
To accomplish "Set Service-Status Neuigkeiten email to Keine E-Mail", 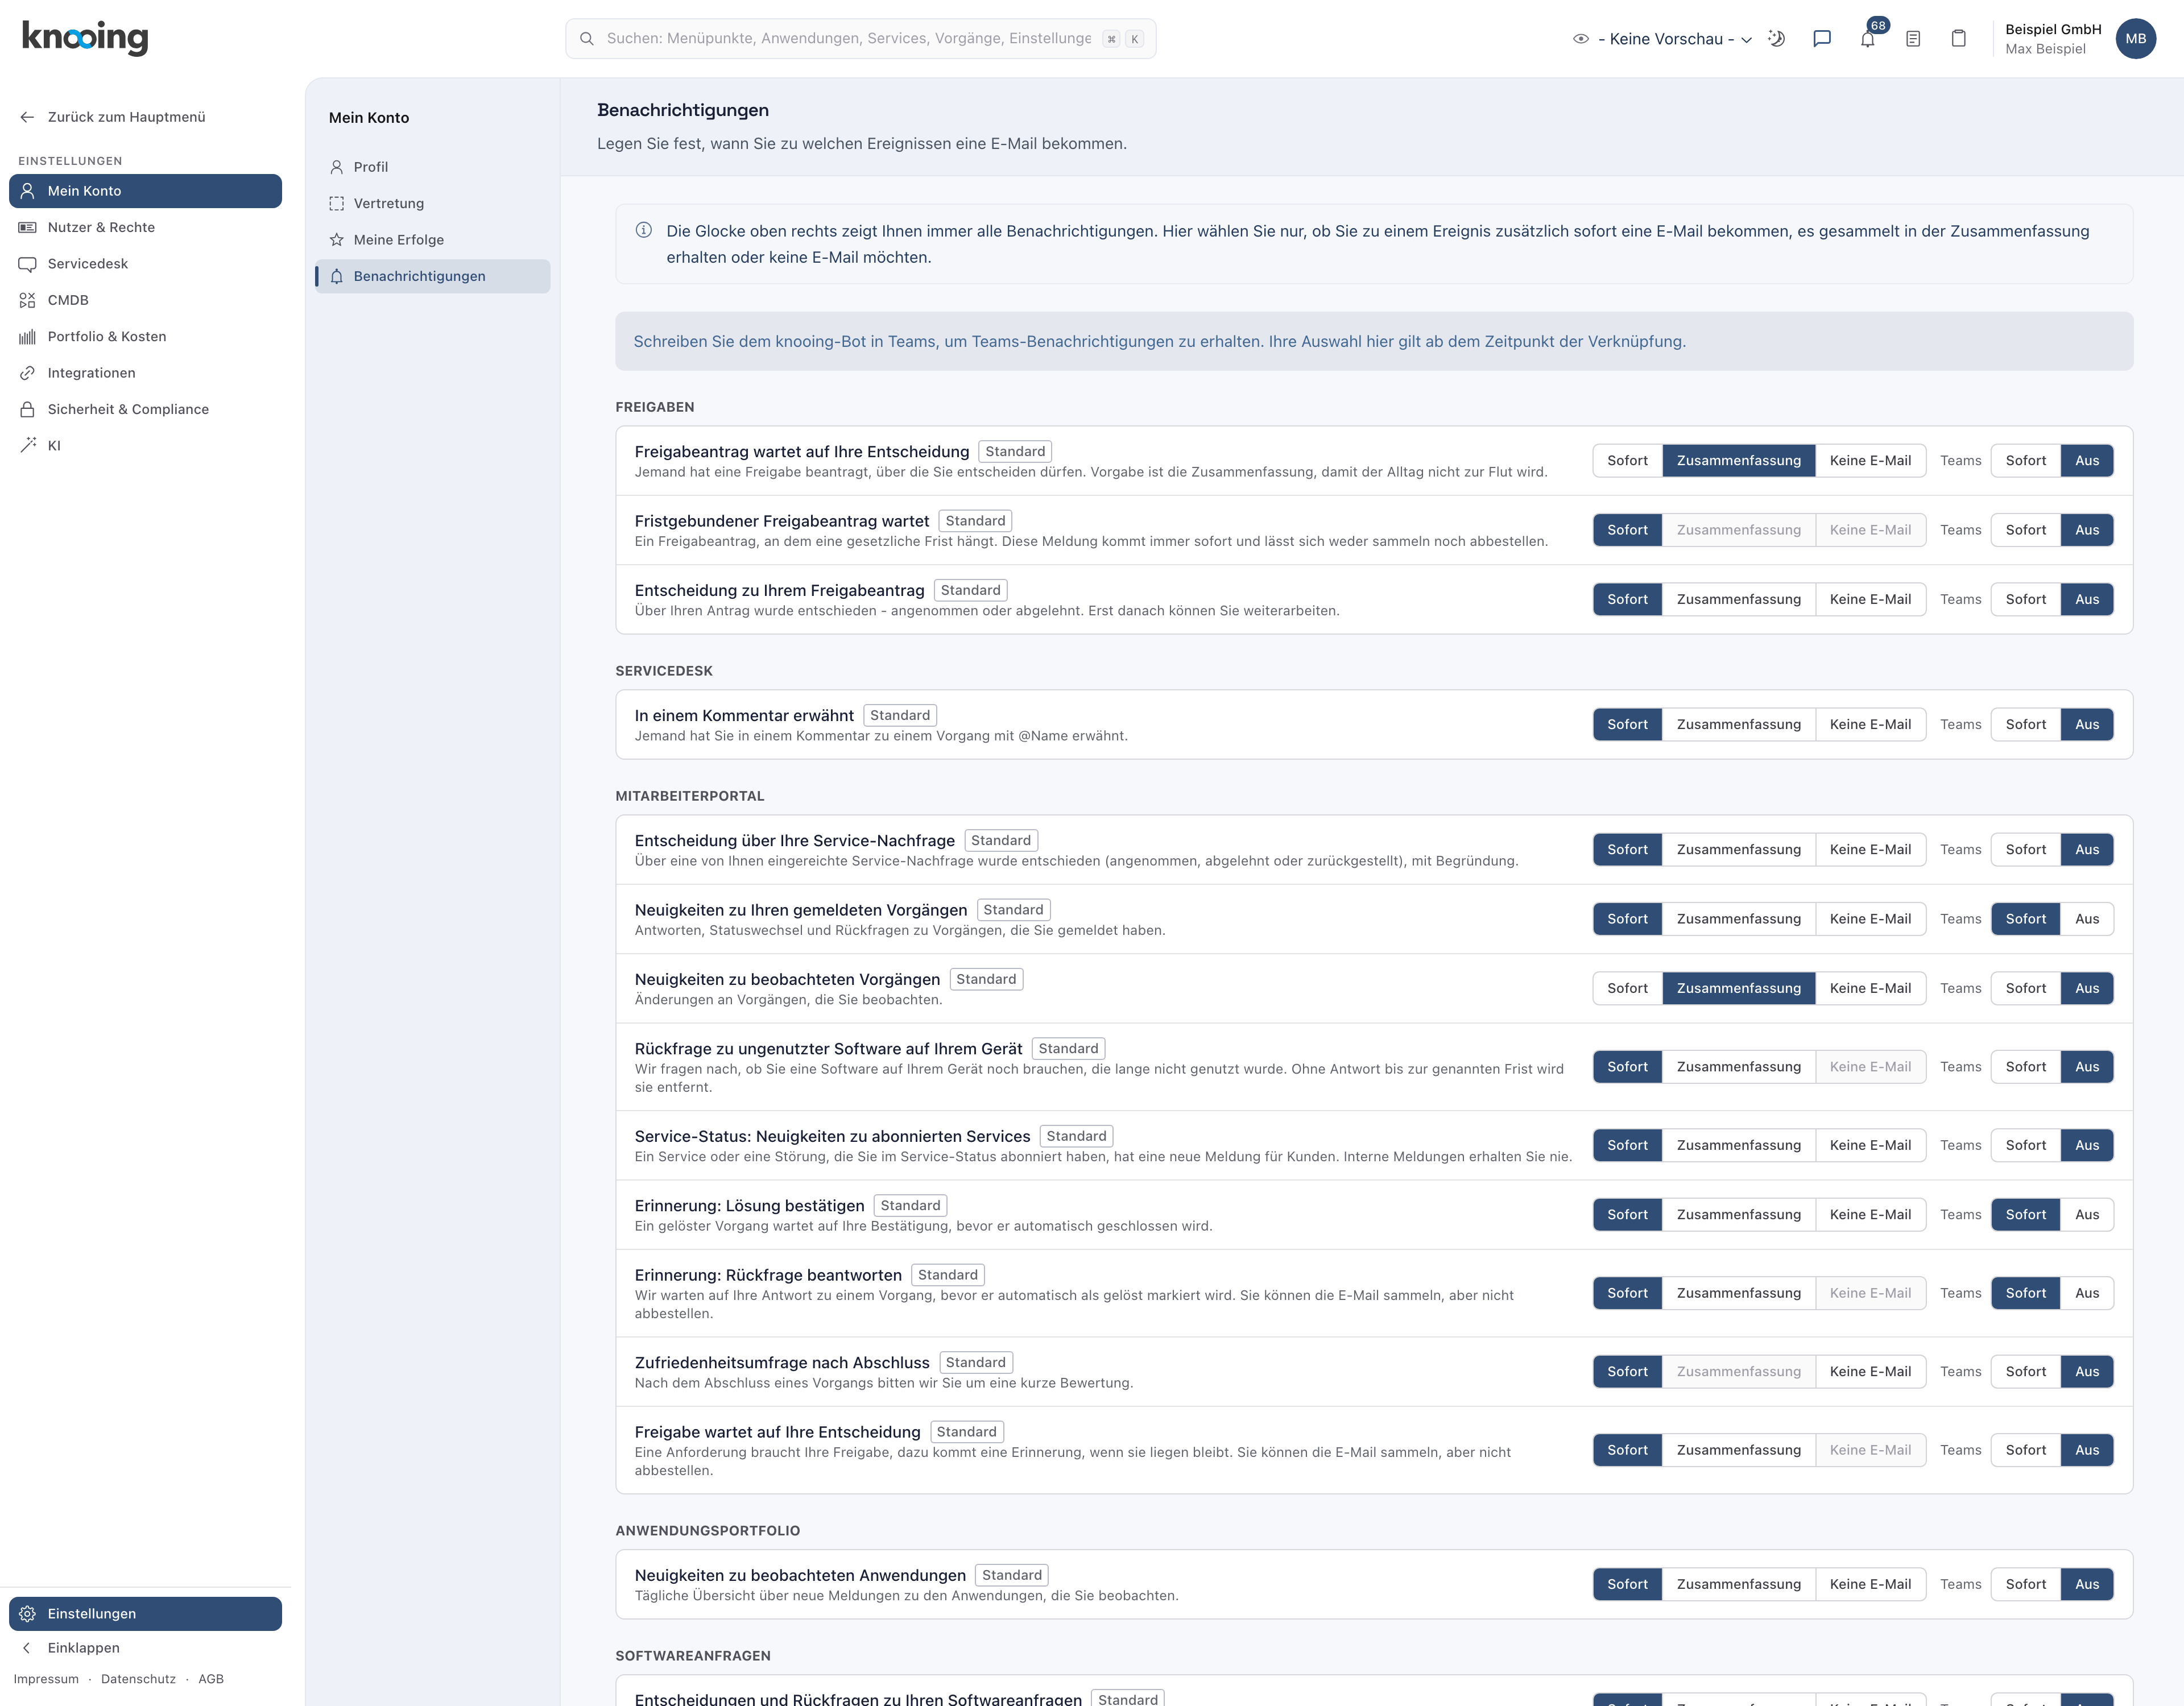I will coord(1870,1146).
